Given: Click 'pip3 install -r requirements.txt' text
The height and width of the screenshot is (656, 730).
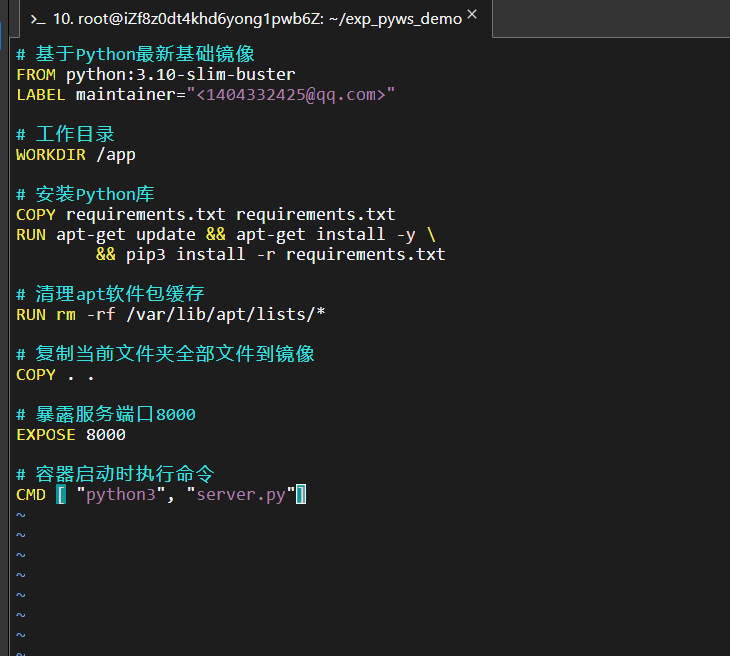Looking at the screenshot, I should click(285, 255).
